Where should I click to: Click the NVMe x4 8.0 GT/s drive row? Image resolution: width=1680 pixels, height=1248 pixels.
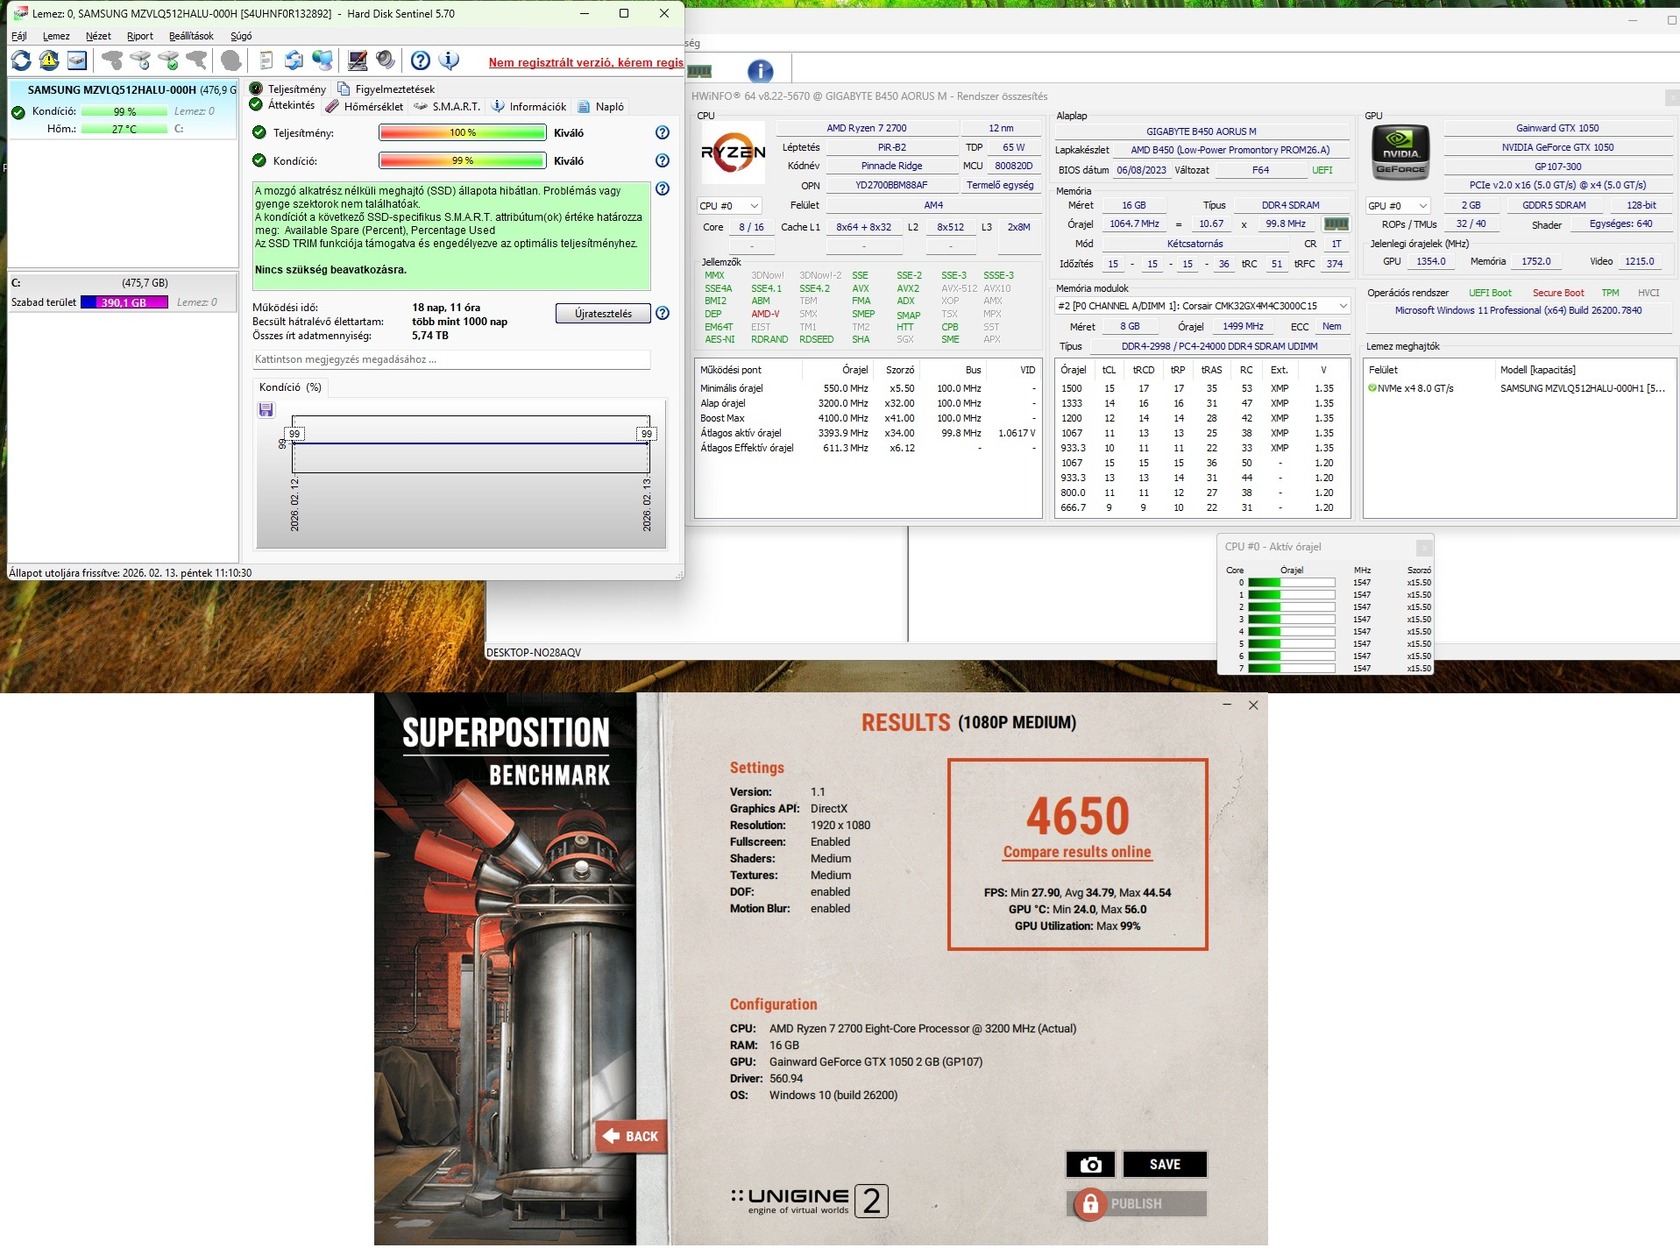tap(1518, 388)
